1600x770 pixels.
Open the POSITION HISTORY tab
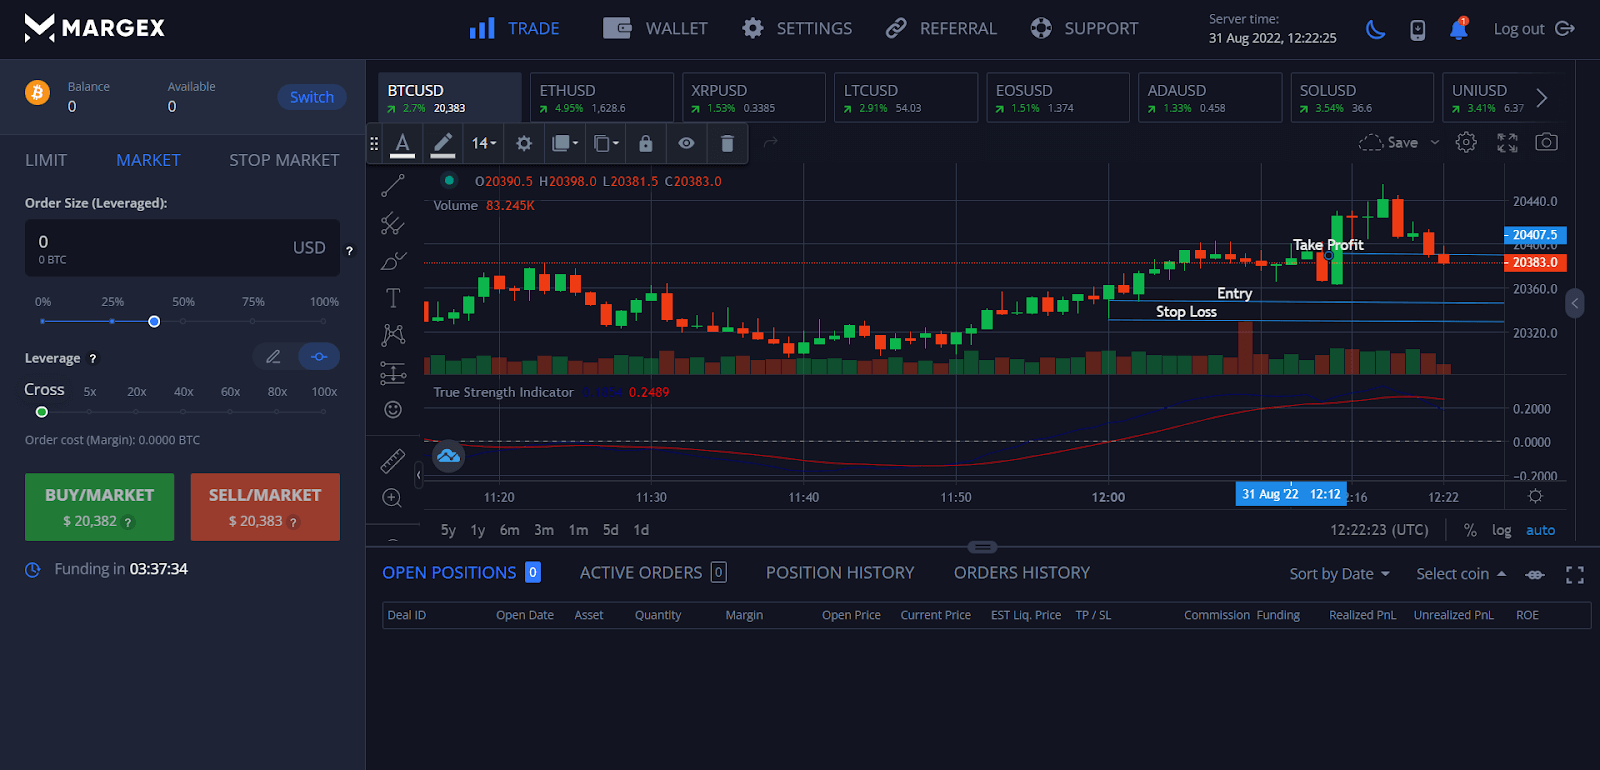coord(840,572)
